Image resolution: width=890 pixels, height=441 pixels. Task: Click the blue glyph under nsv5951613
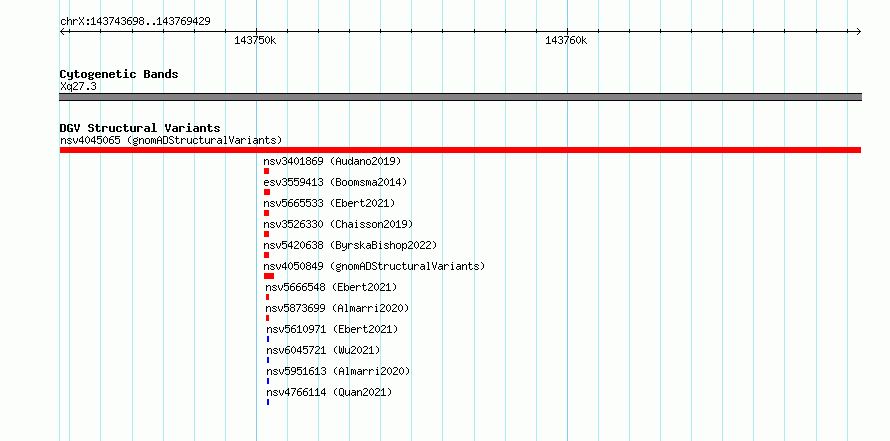point(268,381)
